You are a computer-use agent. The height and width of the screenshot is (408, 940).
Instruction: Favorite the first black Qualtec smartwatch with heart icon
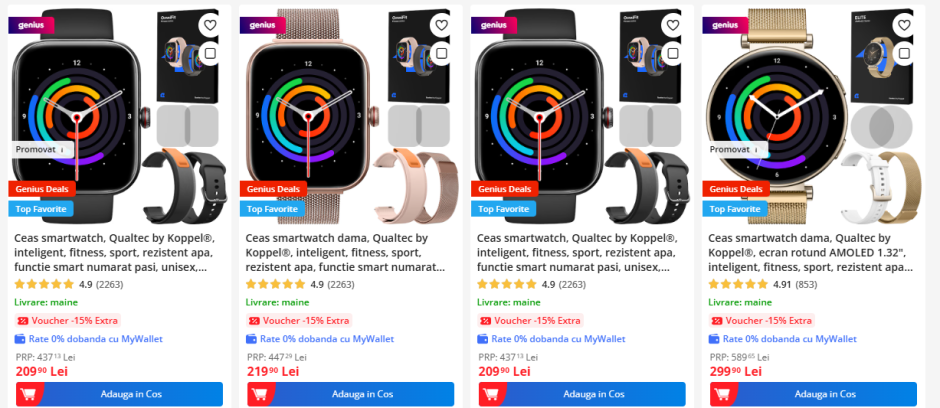pos(210,25)
